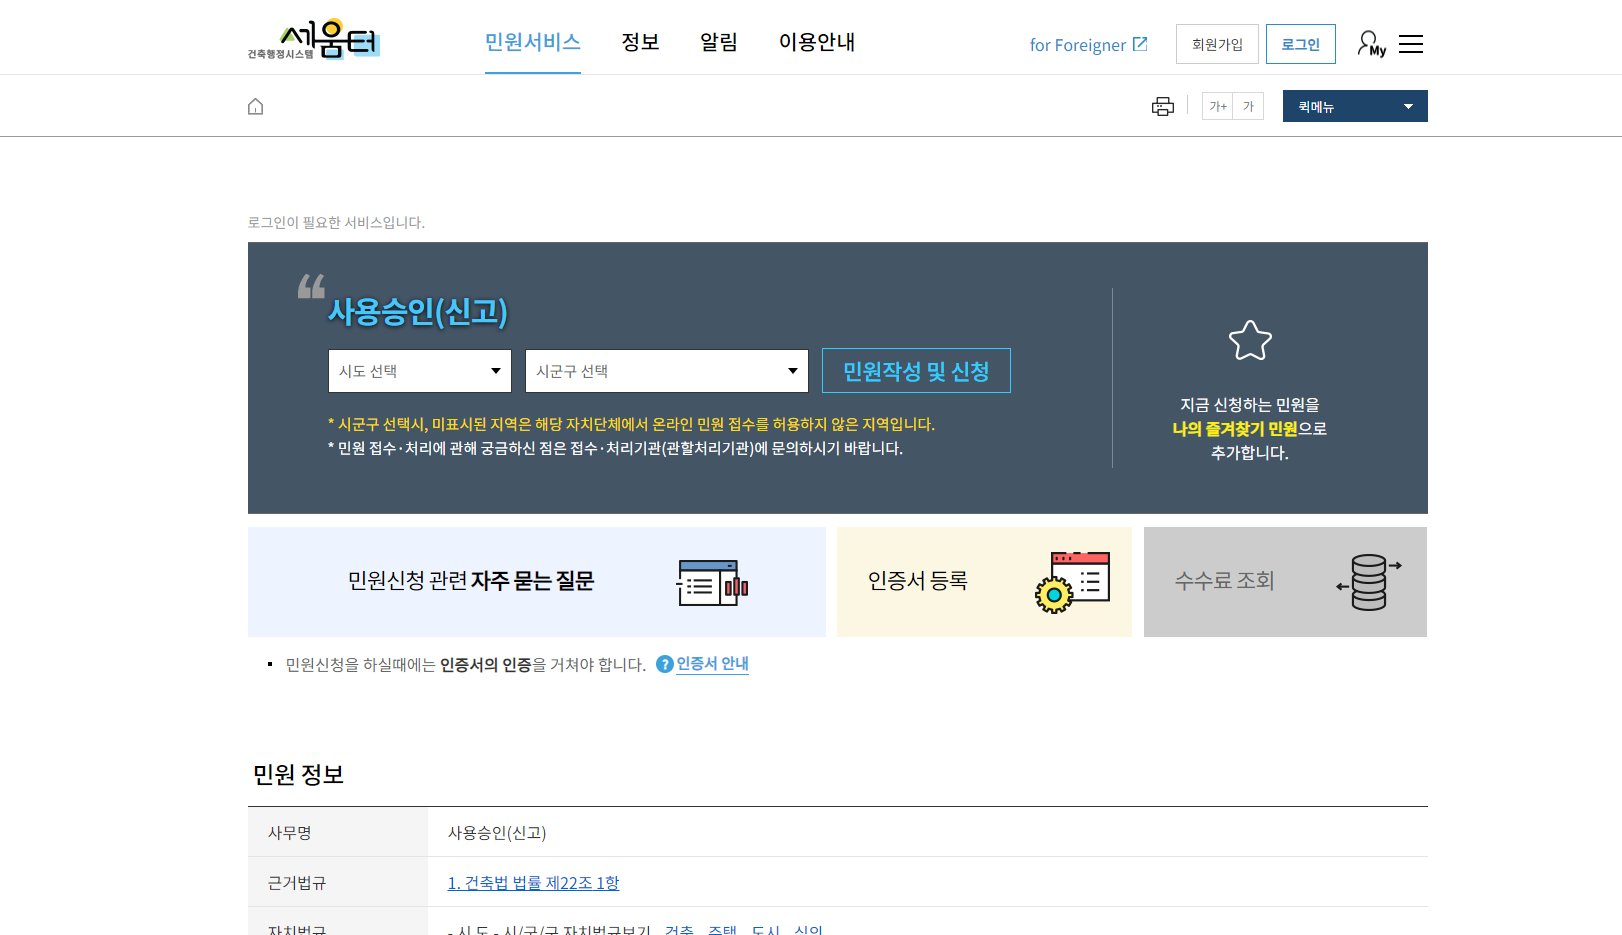Click the 로그인 button
The image size is (1622, 935).
(x=1300, y=43)
